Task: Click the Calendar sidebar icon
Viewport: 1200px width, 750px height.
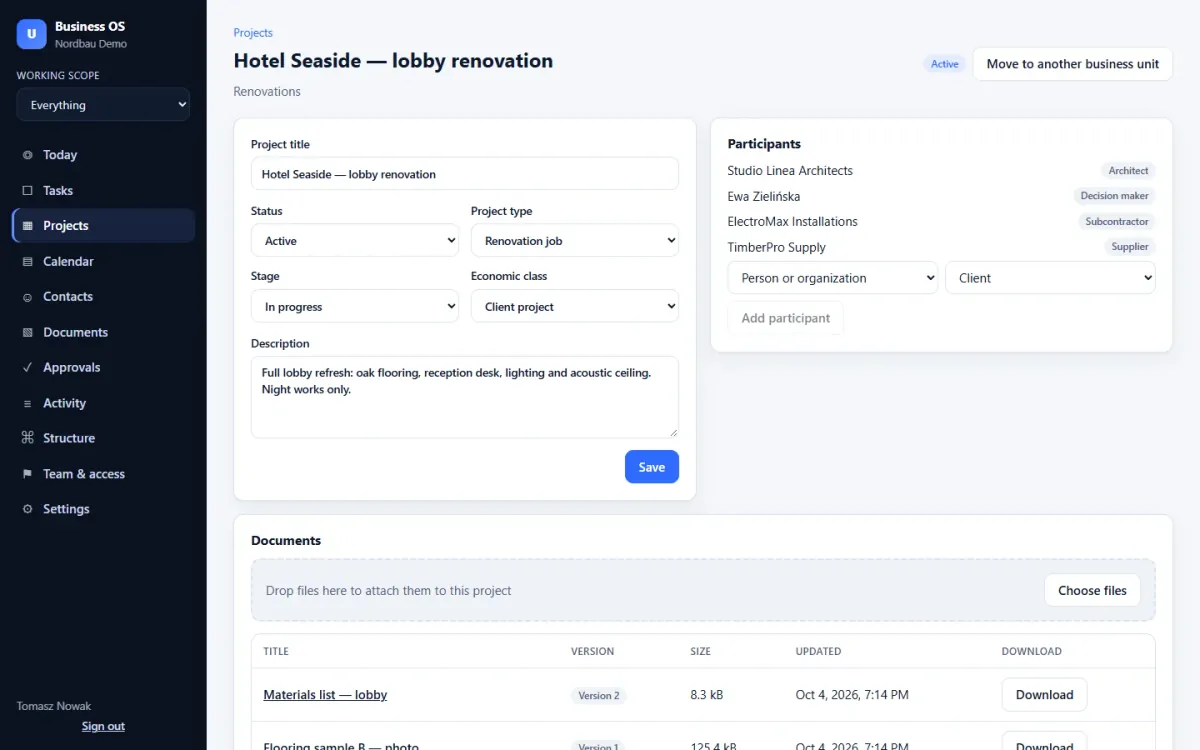Action: click(x=27, y=261)
